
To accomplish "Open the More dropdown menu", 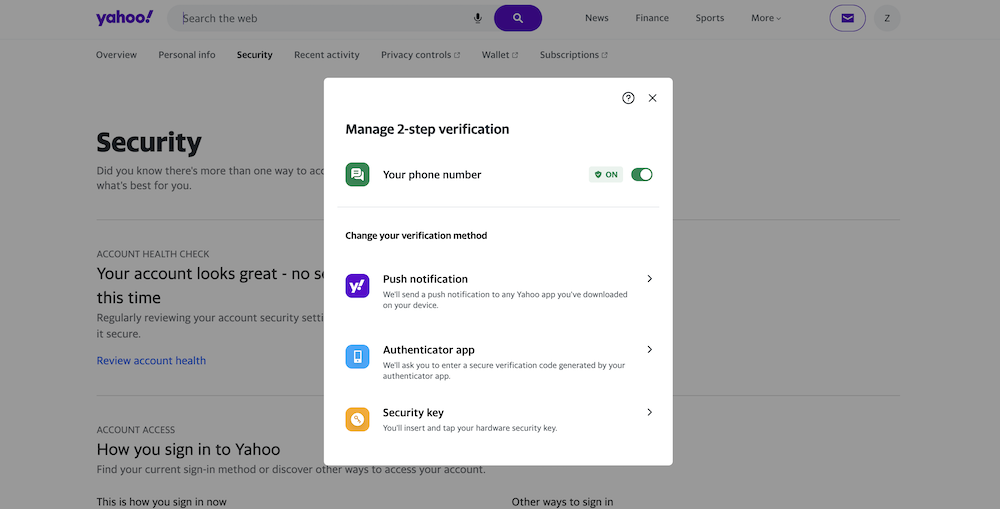I will pos(766,18).
